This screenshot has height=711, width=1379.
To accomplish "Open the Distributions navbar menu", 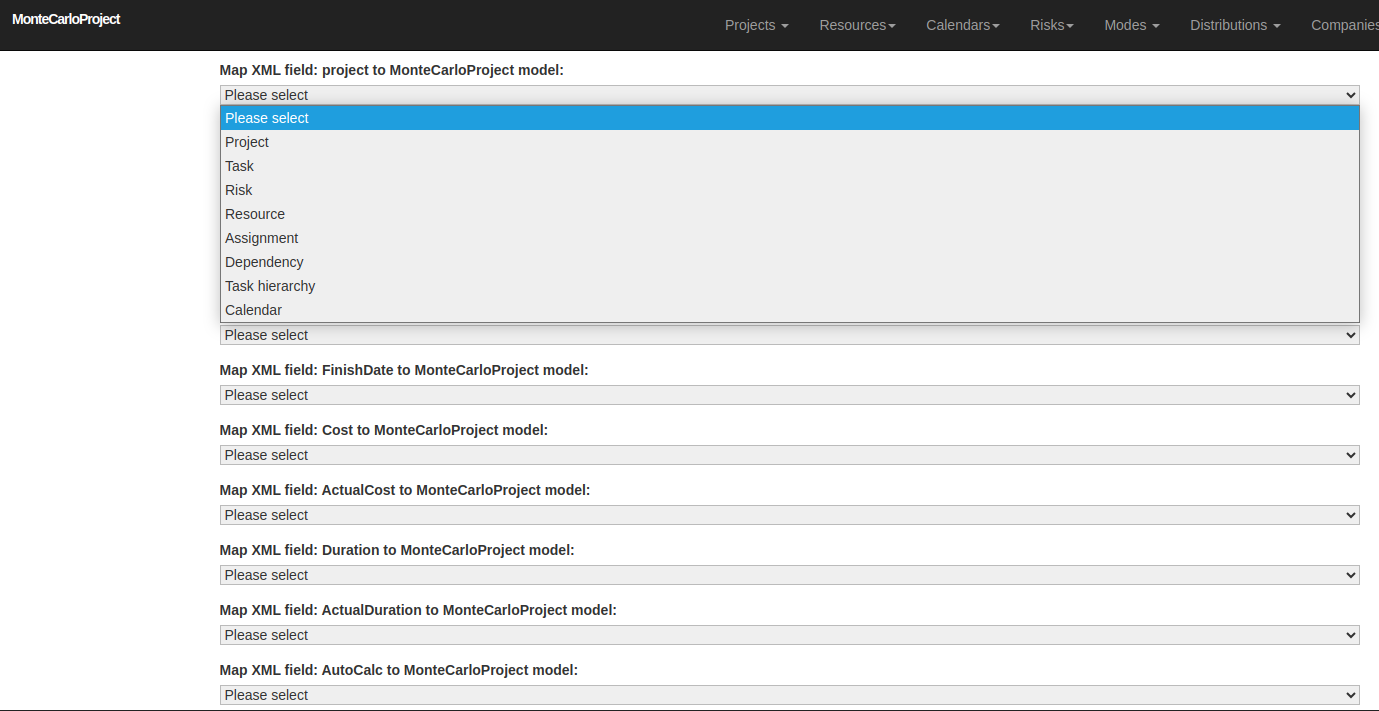I will [x=1235, y=25].
